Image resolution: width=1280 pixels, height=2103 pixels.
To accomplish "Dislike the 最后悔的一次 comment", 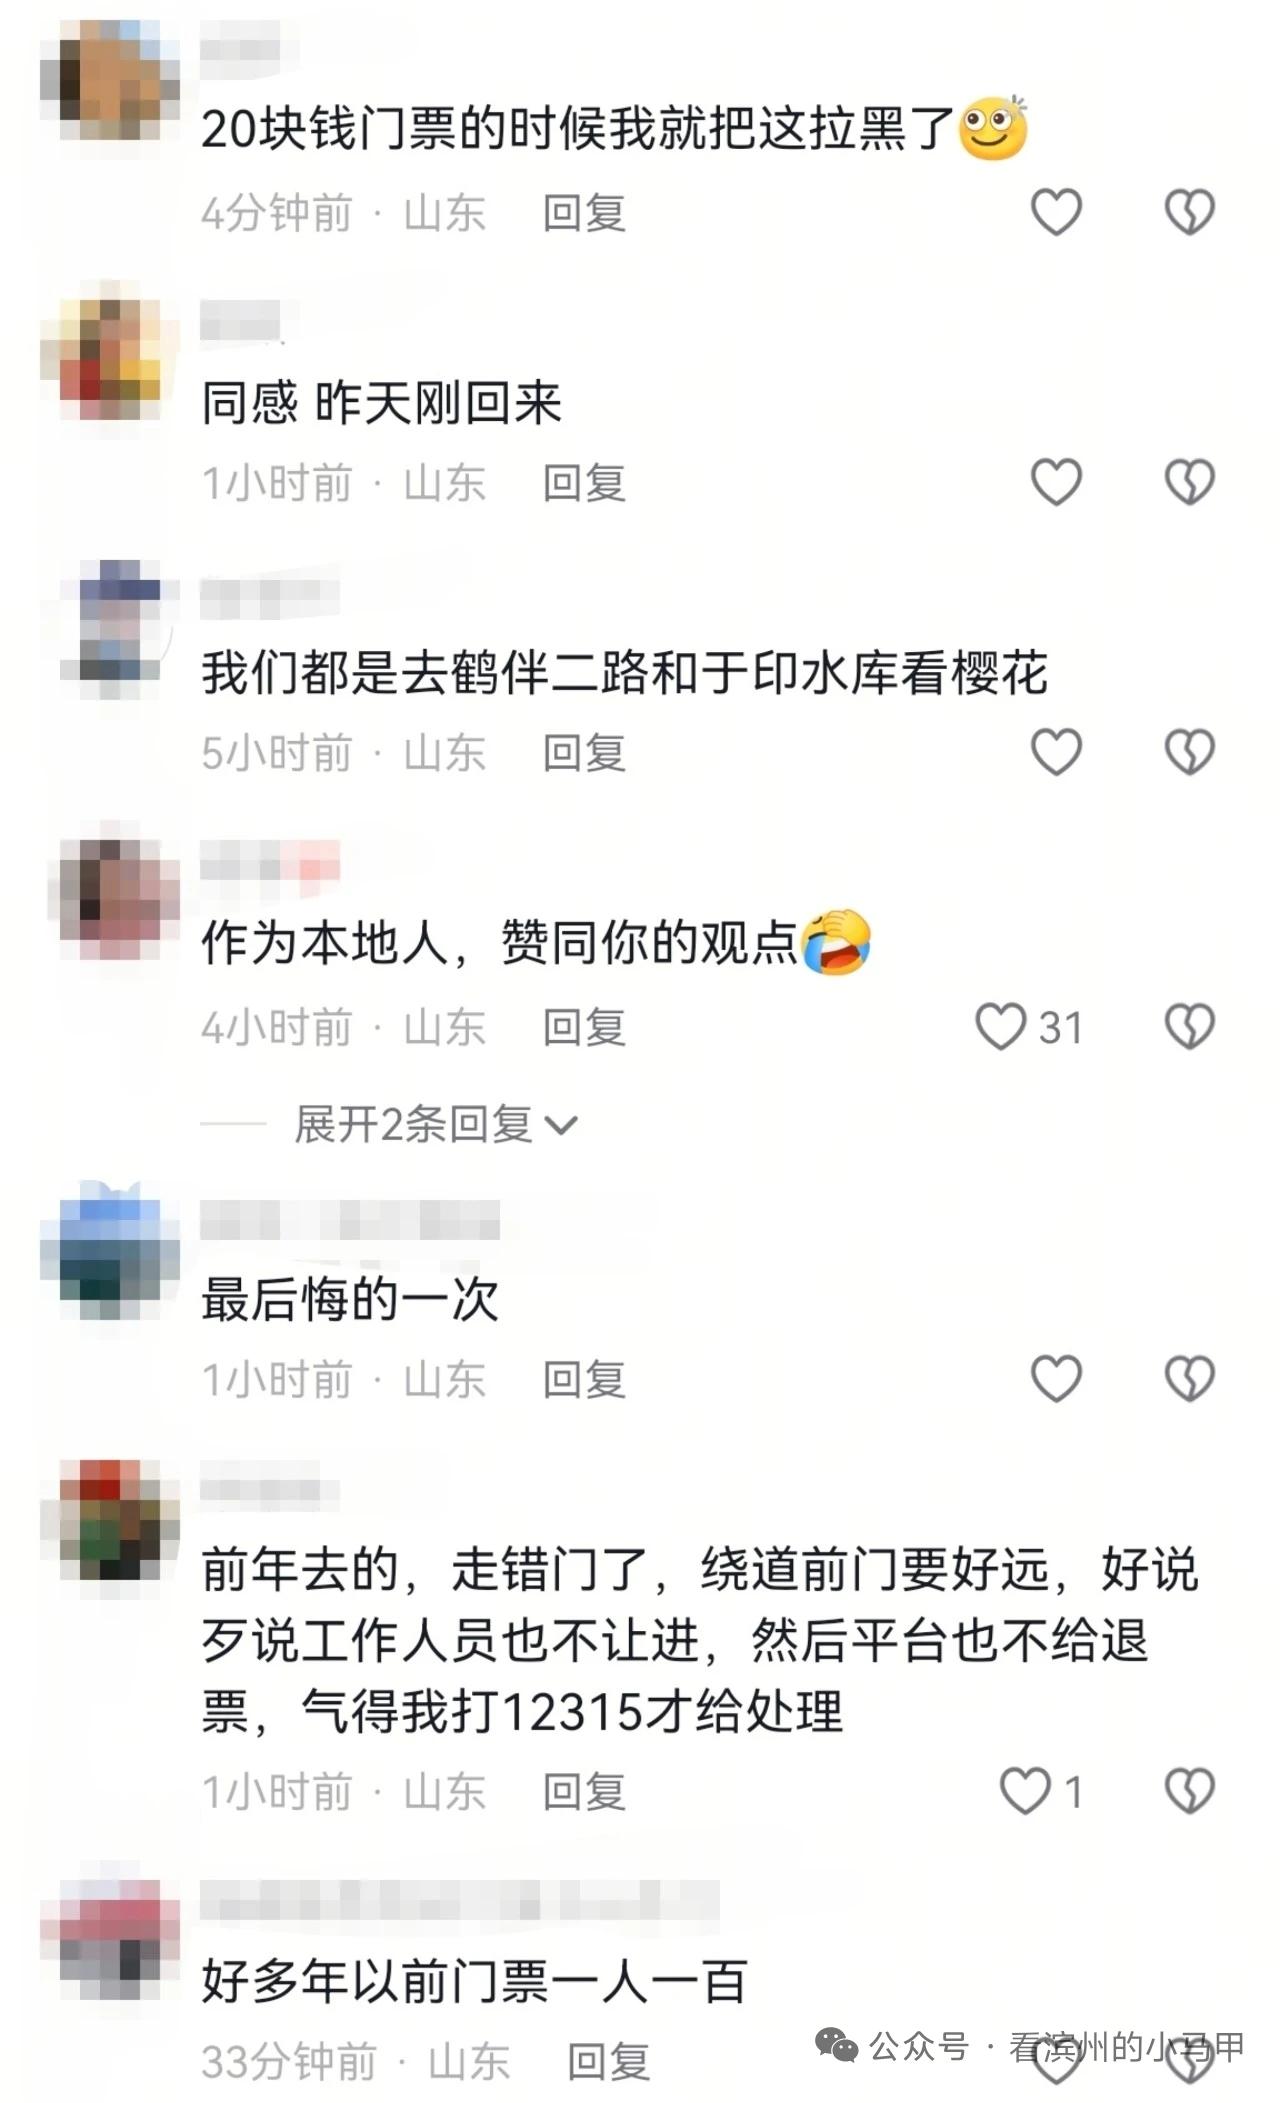I will point(1189,1379).
